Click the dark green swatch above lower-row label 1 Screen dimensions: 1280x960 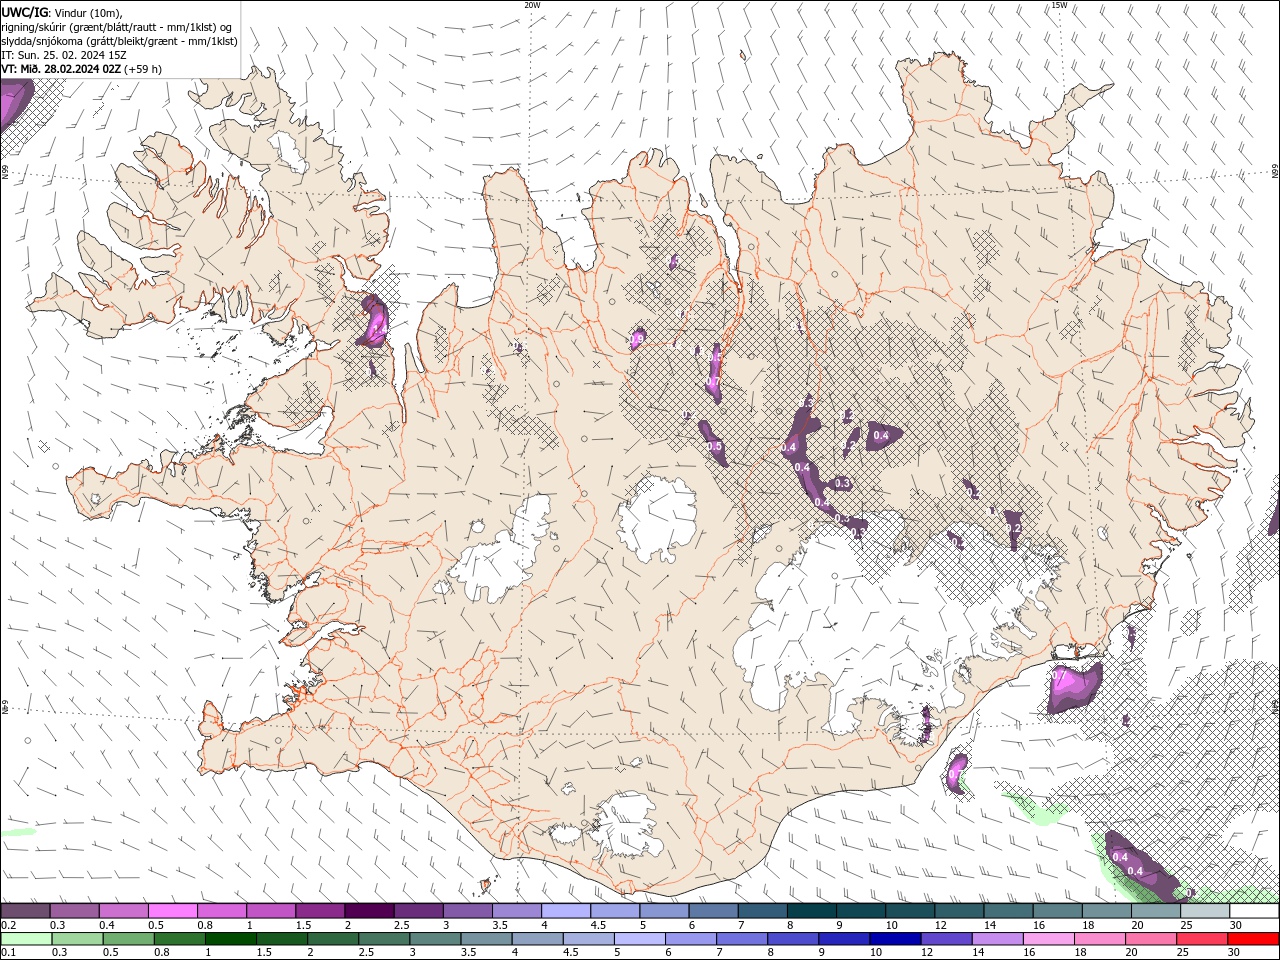[229, 939]
